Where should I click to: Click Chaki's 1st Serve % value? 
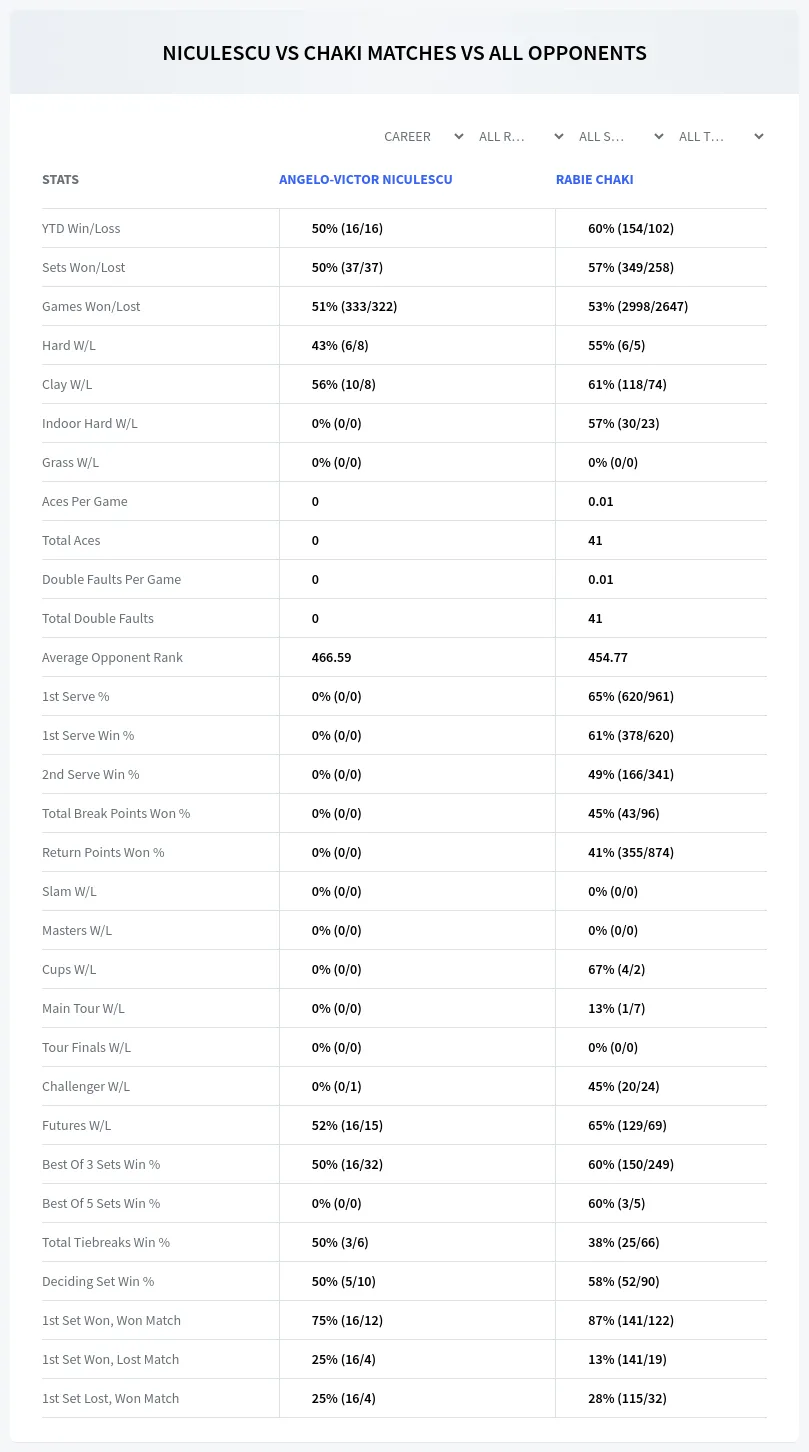631,696
